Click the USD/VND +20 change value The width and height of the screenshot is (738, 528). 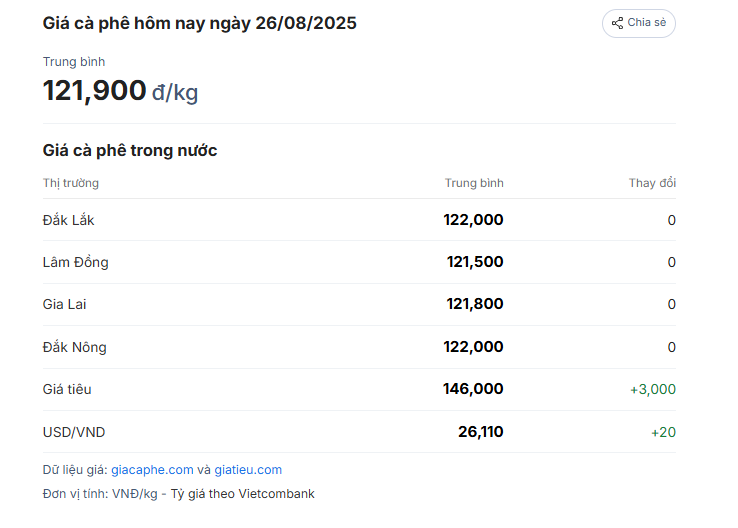(x=663, y=432)
